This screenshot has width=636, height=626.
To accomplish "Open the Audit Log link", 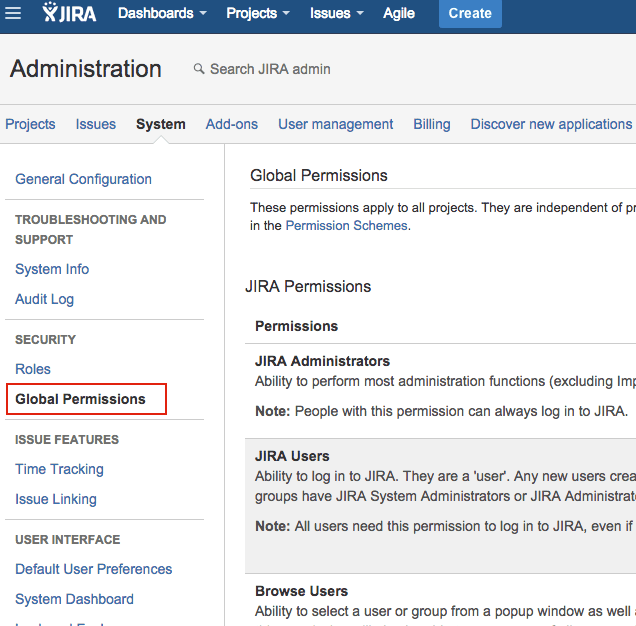I will click(45, 299).
